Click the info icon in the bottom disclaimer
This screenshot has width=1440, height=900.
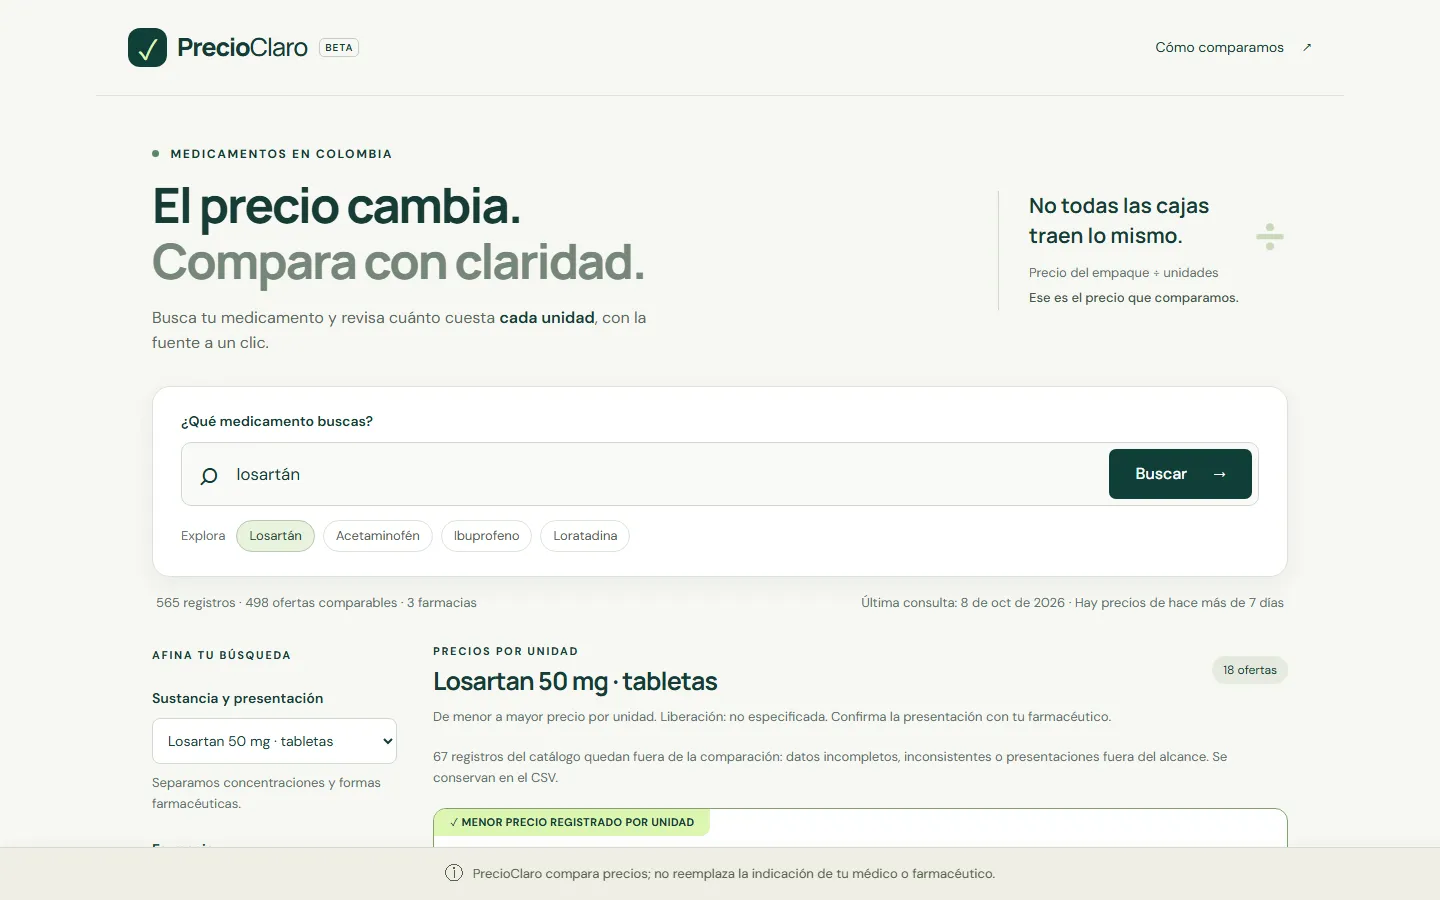click(x=454, y=873)
